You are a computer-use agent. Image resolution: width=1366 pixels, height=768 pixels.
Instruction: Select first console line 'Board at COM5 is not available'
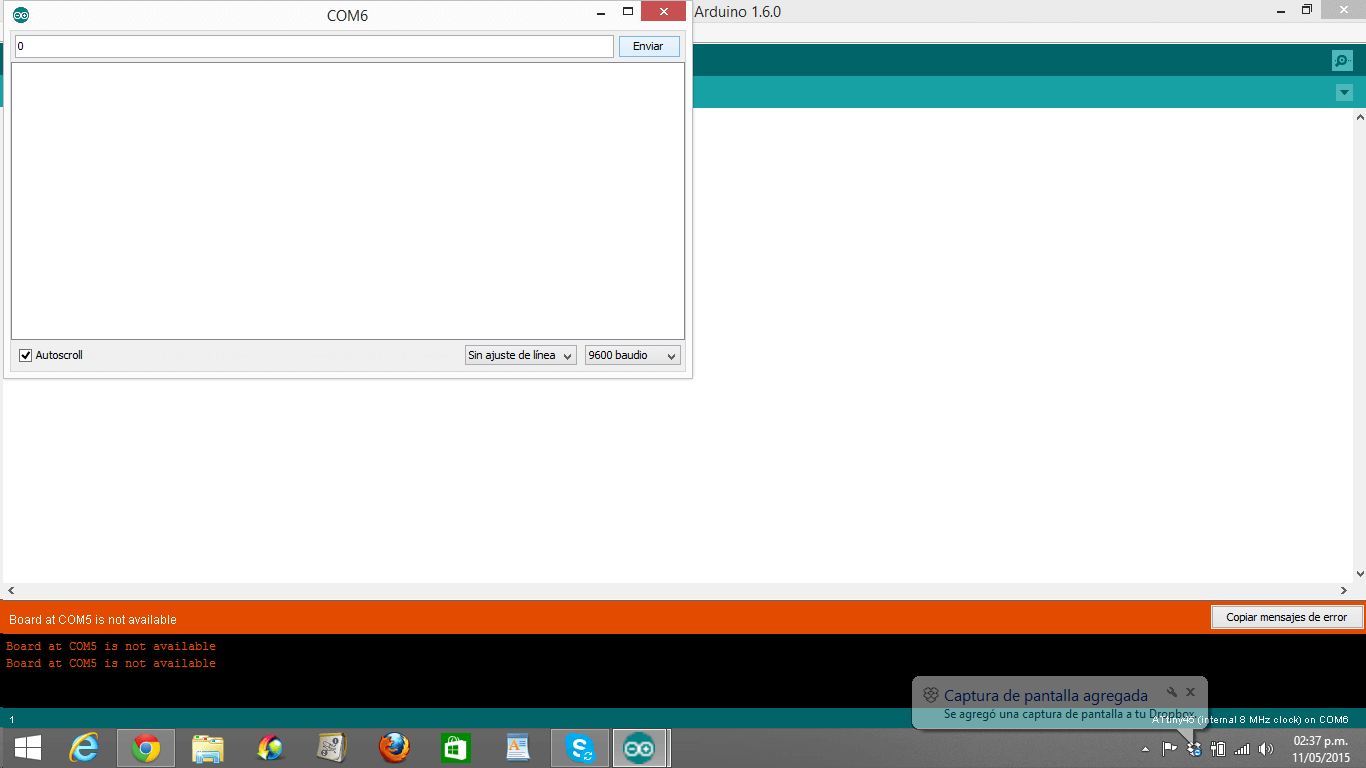(x=111, y=646)
